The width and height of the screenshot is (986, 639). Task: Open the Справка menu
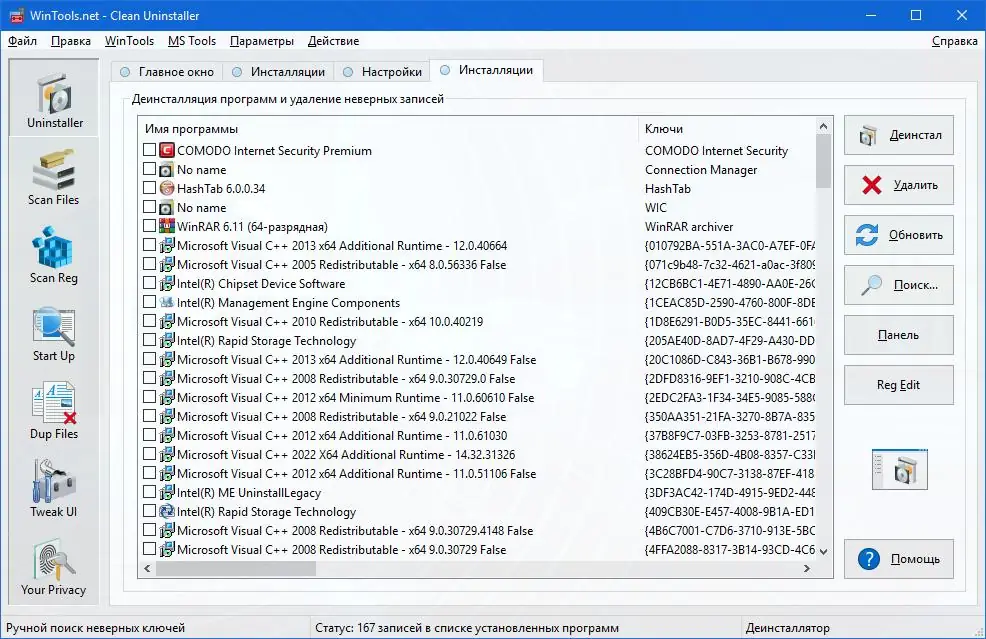pyautogui.click(x=954, y=41)
